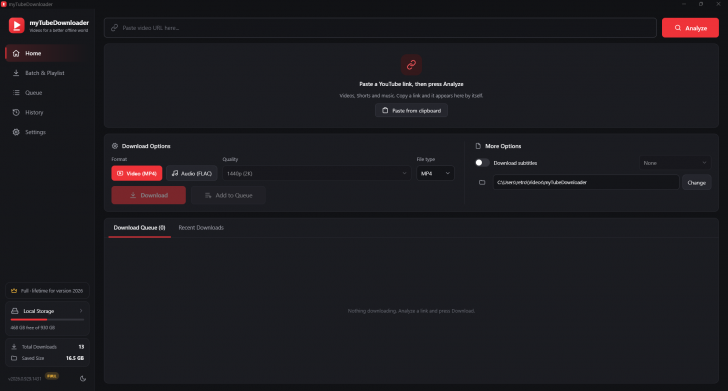Open the subtitles language None dropdown
This screenshot has height=391, width=728.
coord(675,163)
